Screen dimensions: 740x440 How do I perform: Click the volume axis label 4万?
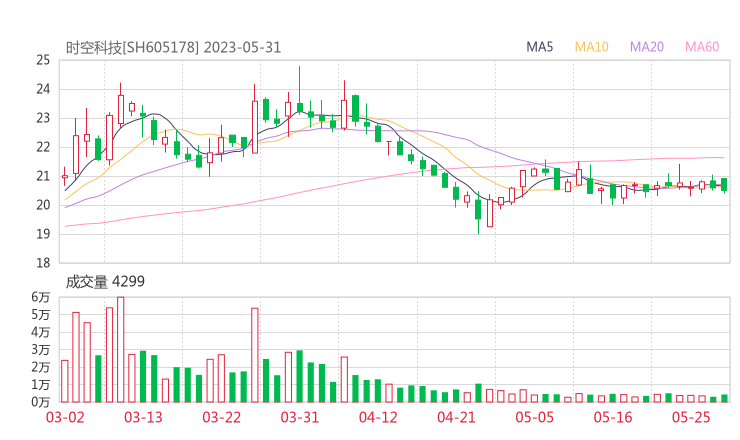coord(41,332)
